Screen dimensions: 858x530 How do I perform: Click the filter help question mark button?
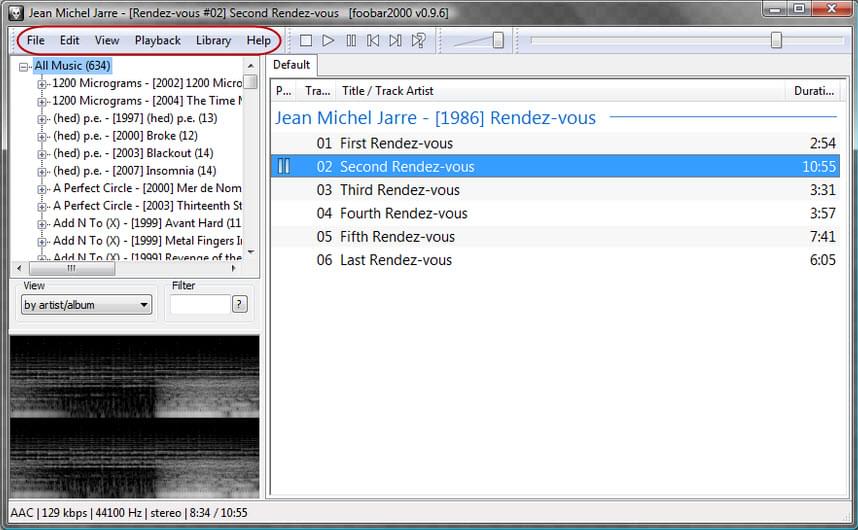(239, 304)
